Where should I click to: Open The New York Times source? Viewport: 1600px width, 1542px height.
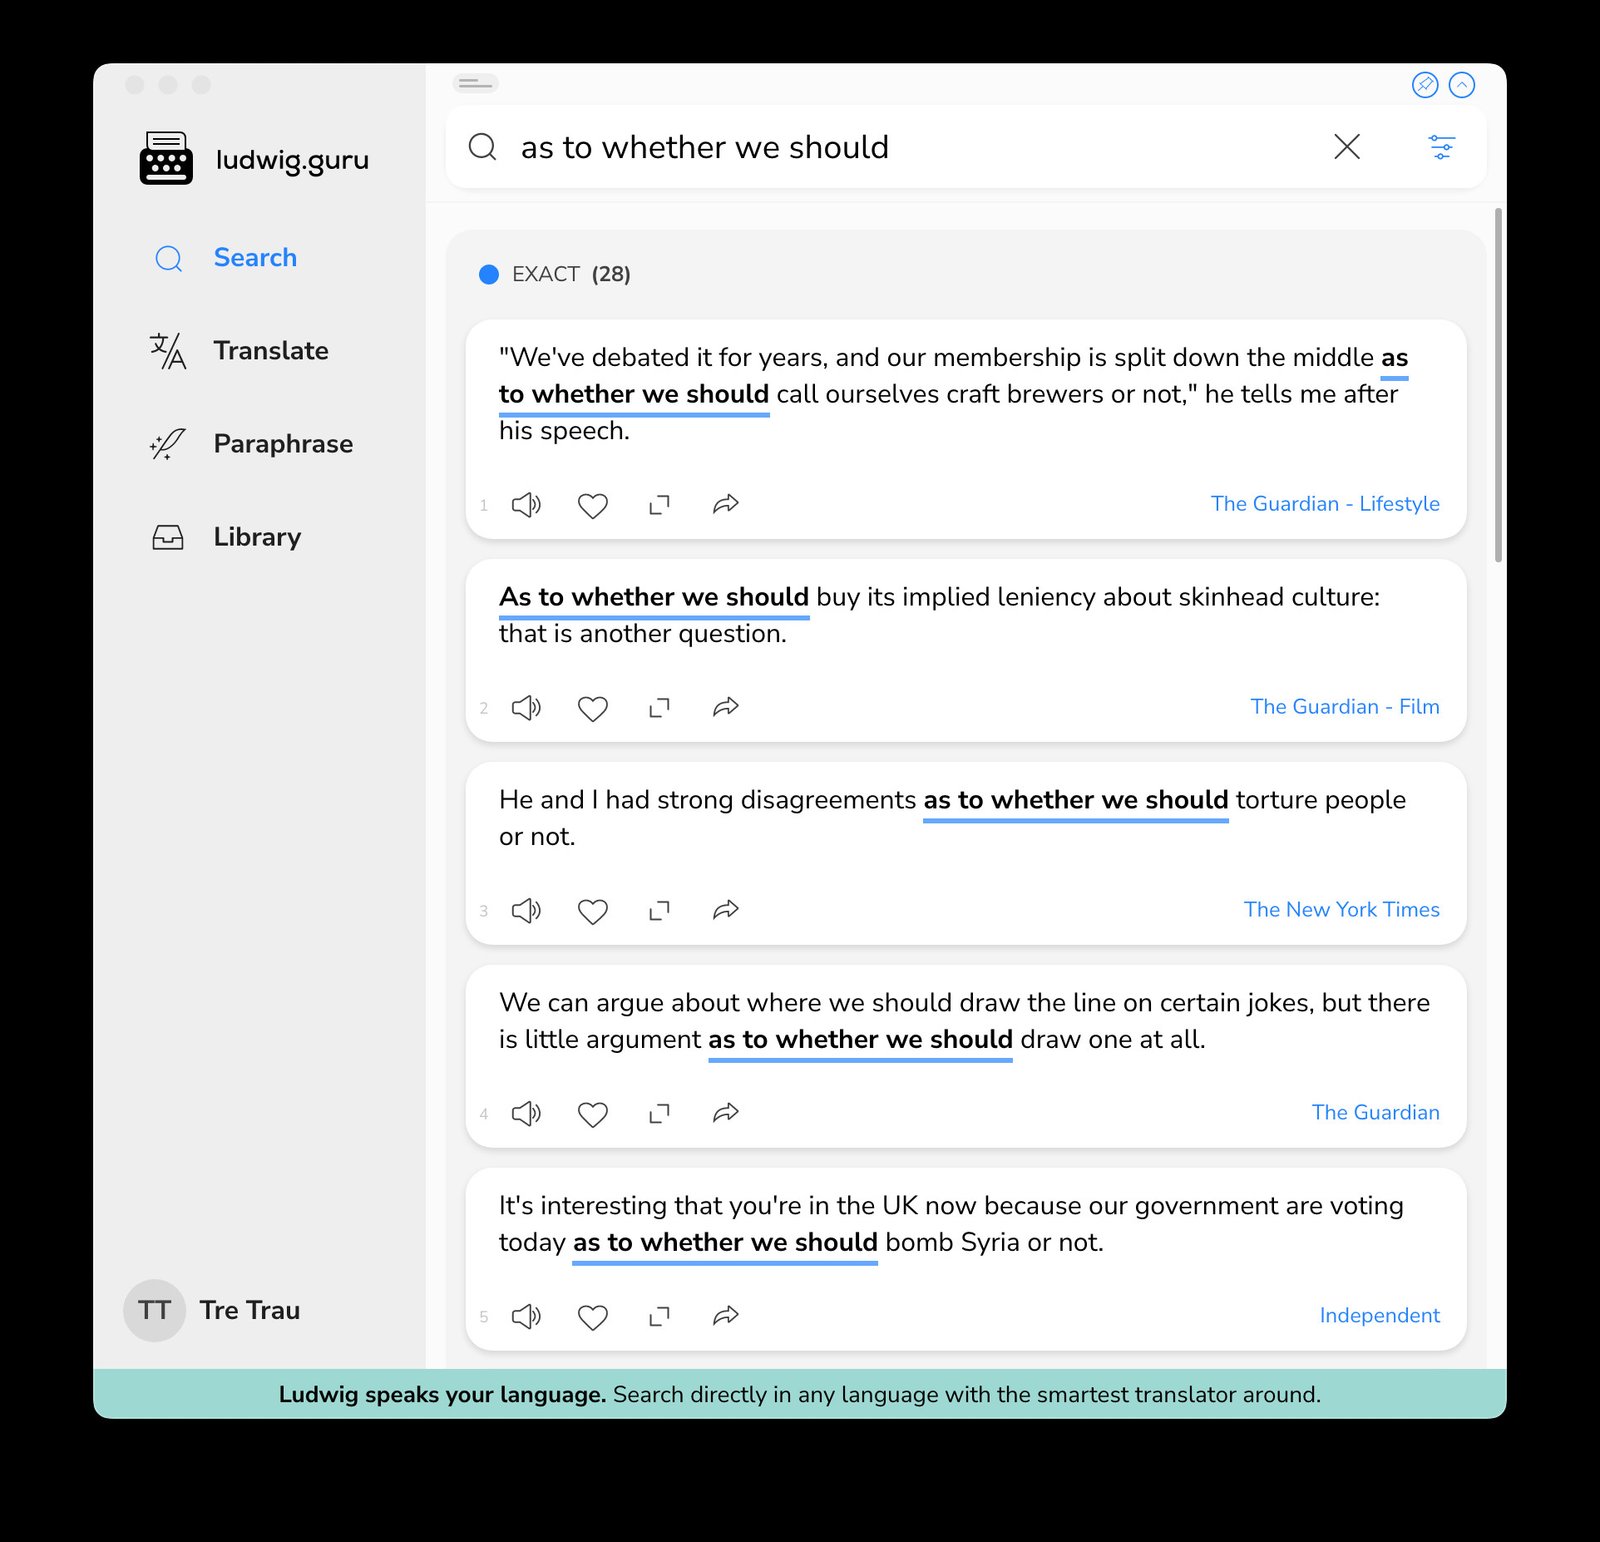[x=1342, y=910]
